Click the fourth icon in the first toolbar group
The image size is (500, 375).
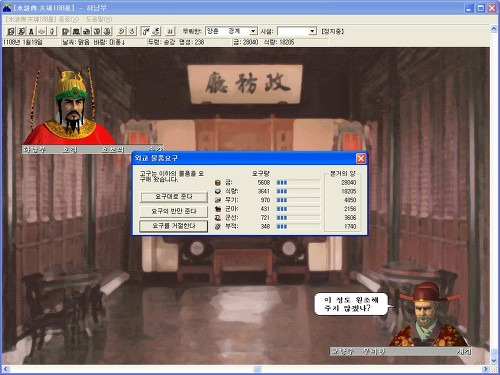click(x=41, y=31)
